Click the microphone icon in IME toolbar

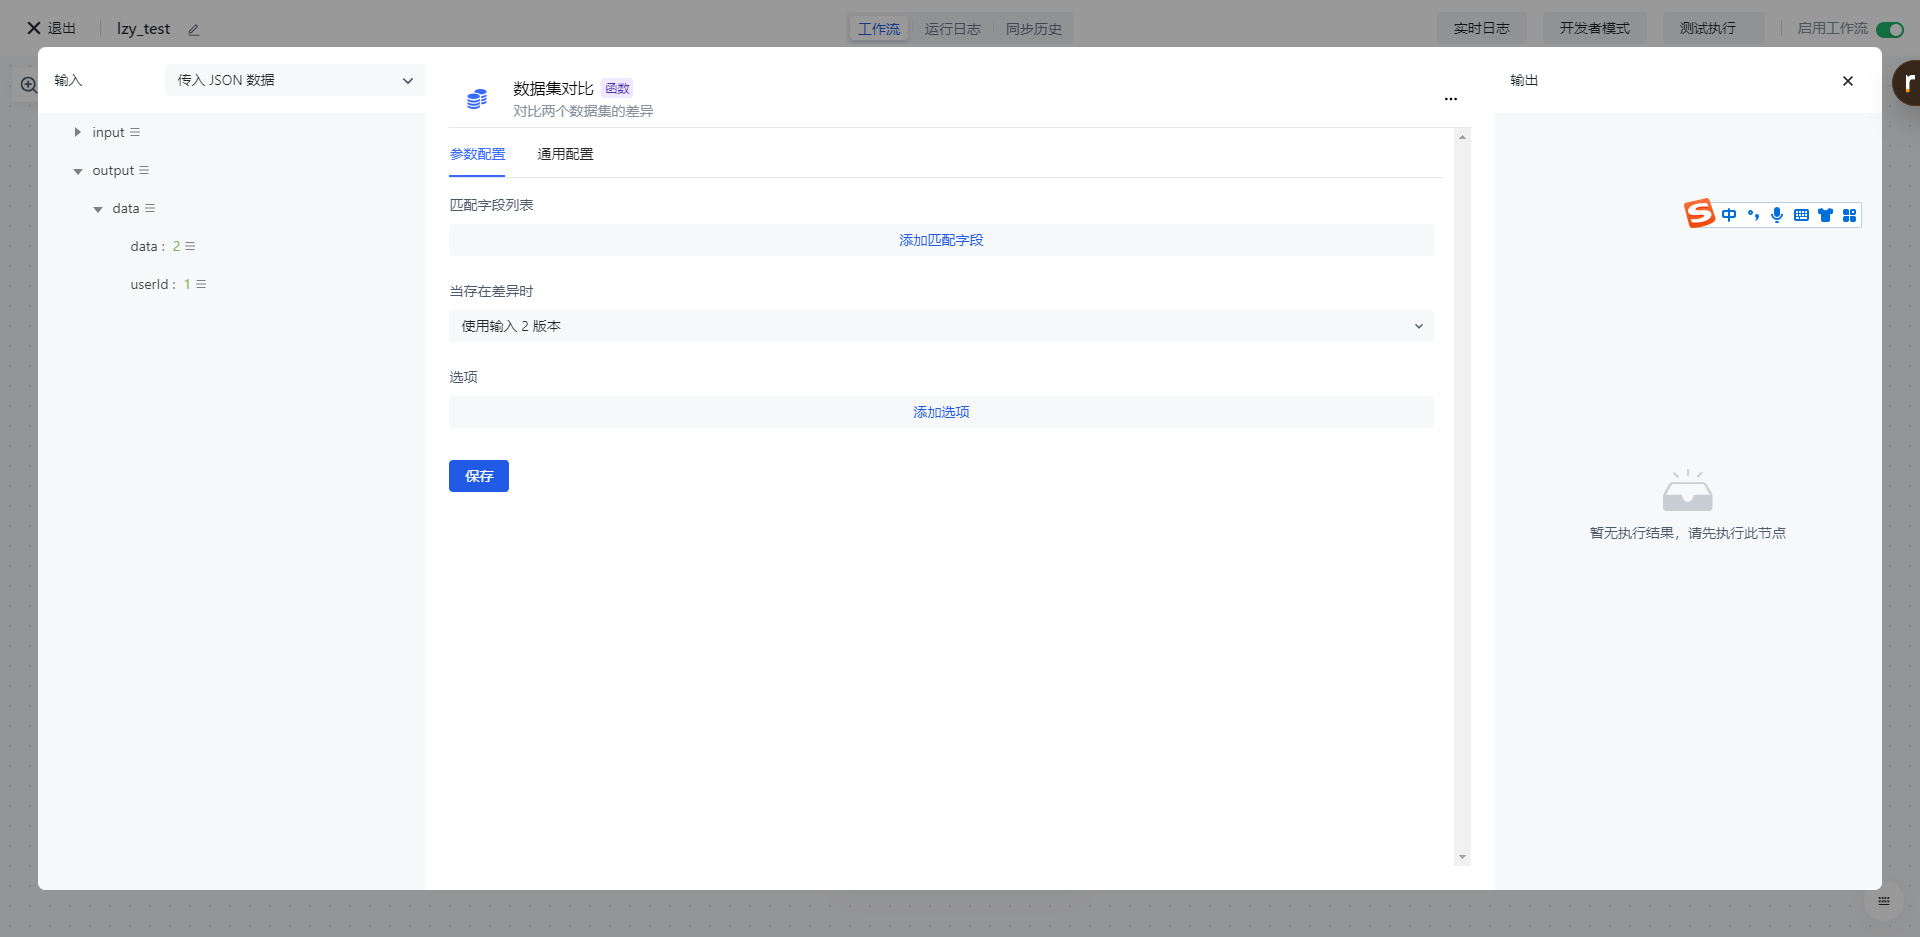tap(1777, 215)
